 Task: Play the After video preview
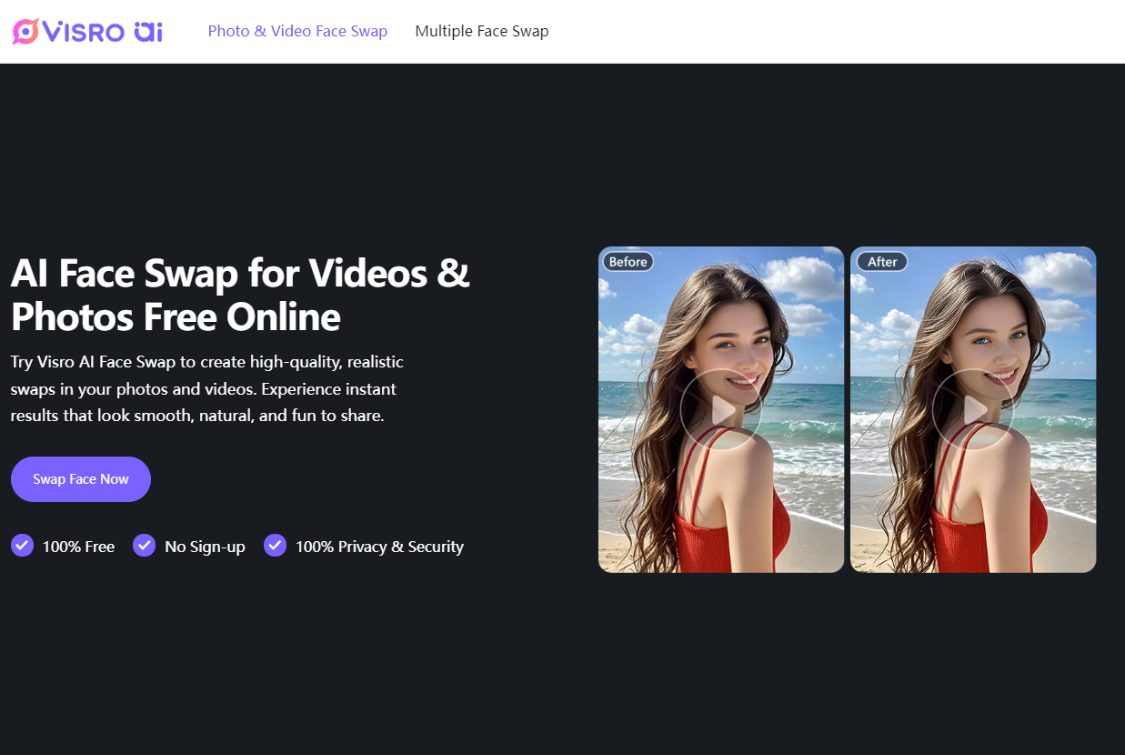(x=972, y=409)
